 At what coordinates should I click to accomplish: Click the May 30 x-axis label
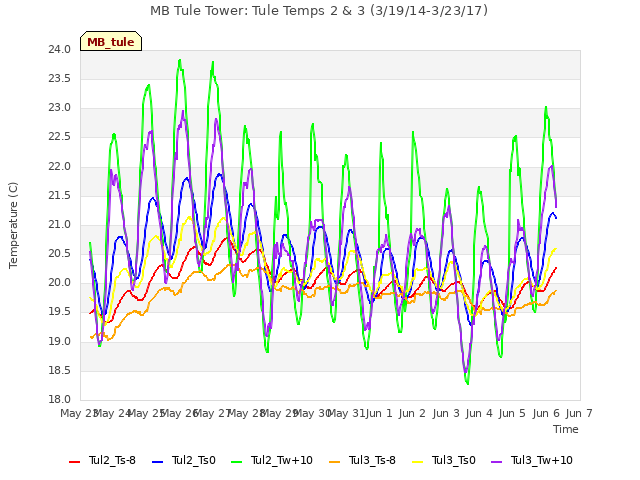tap(312, 413)
